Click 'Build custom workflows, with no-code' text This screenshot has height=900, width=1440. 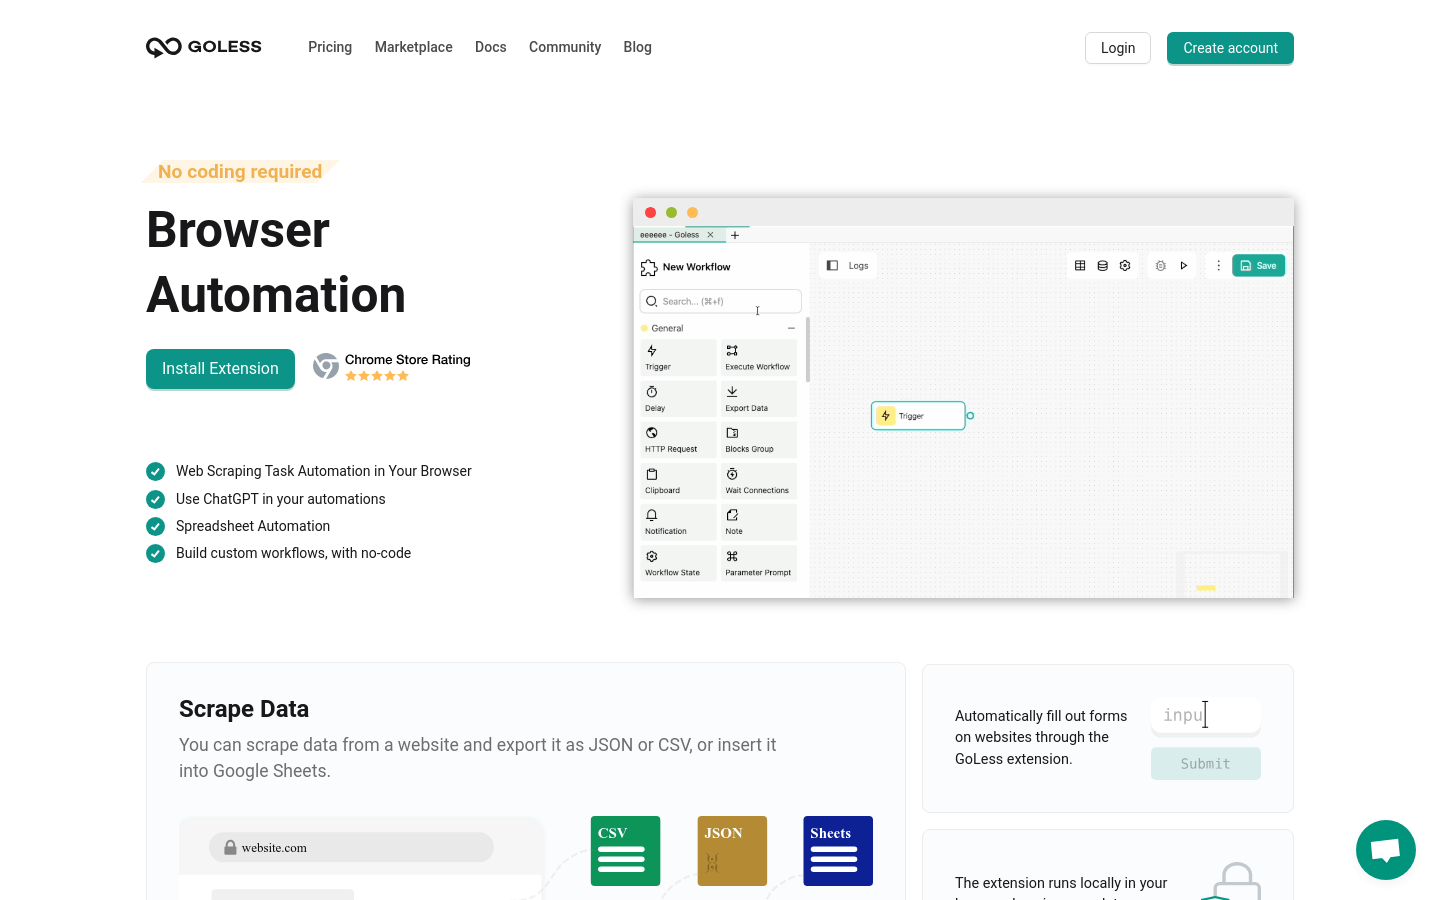293,553
